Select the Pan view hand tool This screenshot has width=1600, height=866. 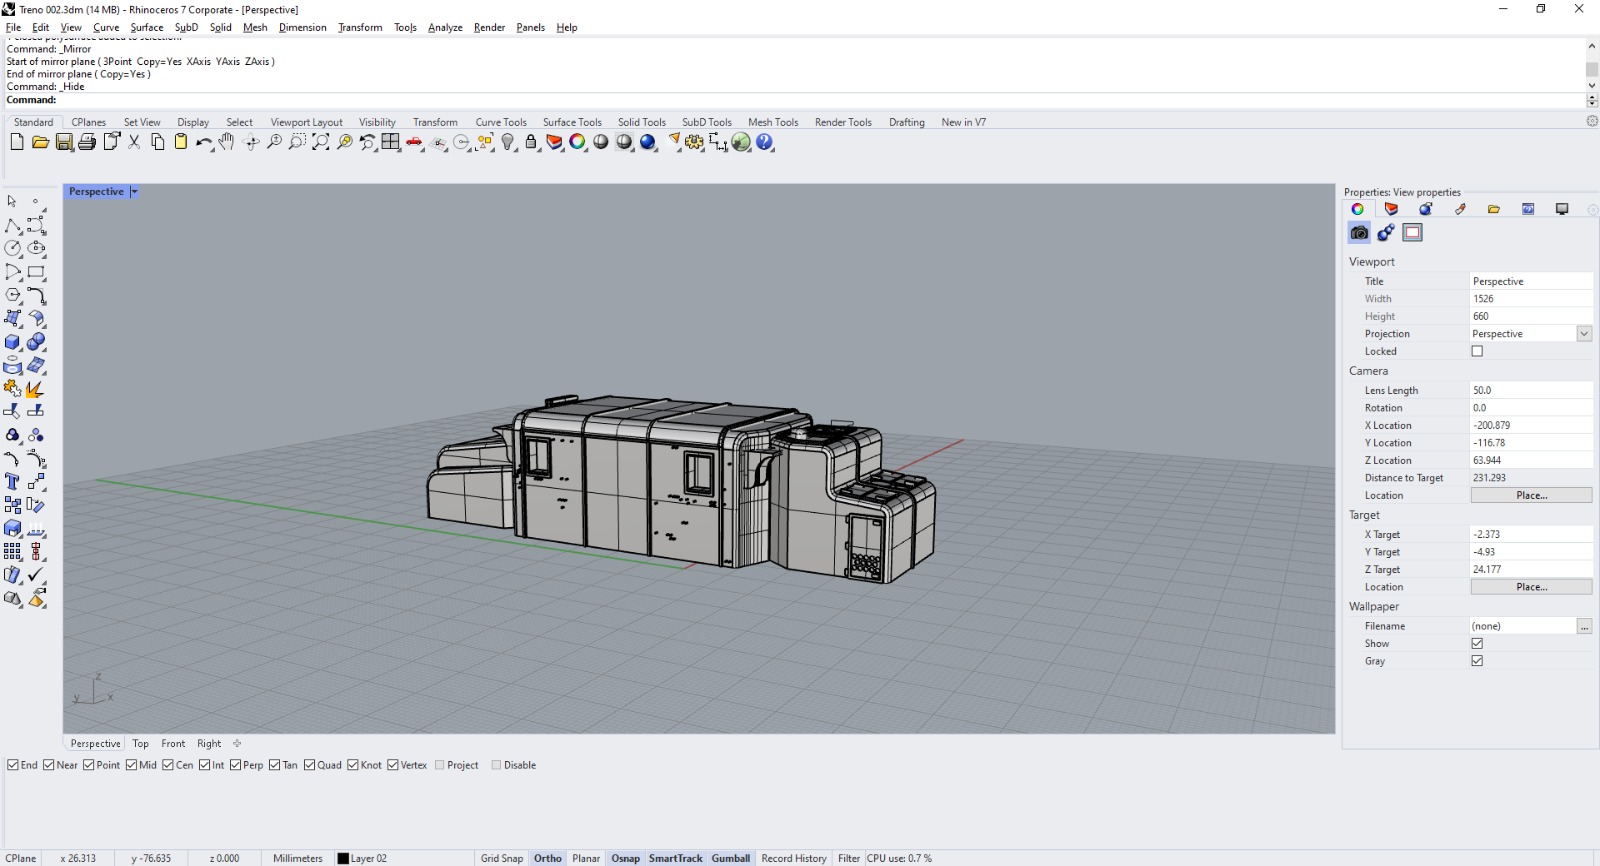pos(227,142)
